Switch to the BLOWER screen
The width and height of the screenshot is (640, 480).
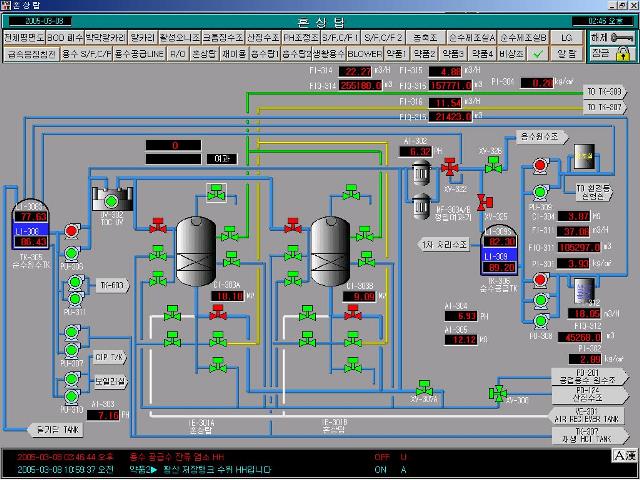pyautogui.click(x=365, y=53)
